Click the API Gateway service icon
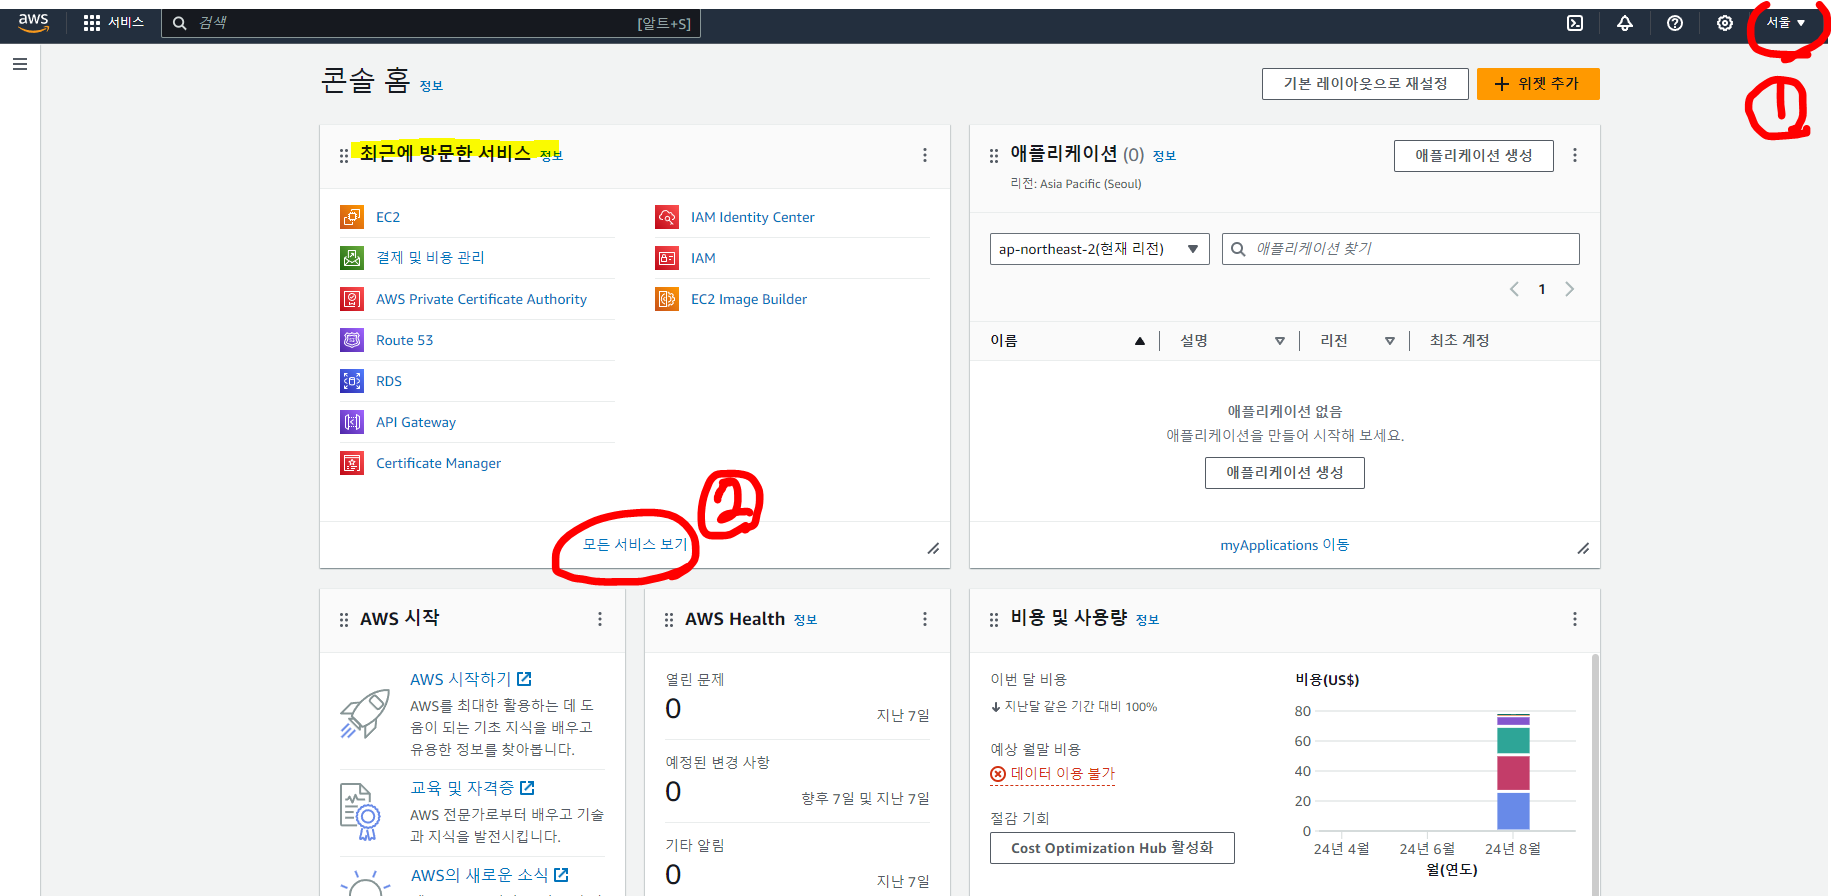The width and height of the screenshot is (1831, 896). coord(352,422)
